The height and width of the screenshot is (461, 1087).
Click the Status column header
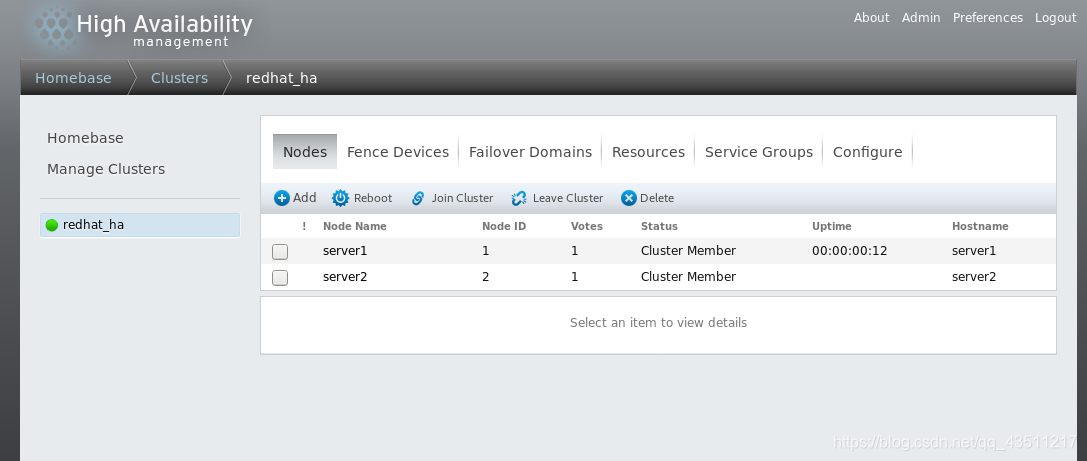point(659,227)
